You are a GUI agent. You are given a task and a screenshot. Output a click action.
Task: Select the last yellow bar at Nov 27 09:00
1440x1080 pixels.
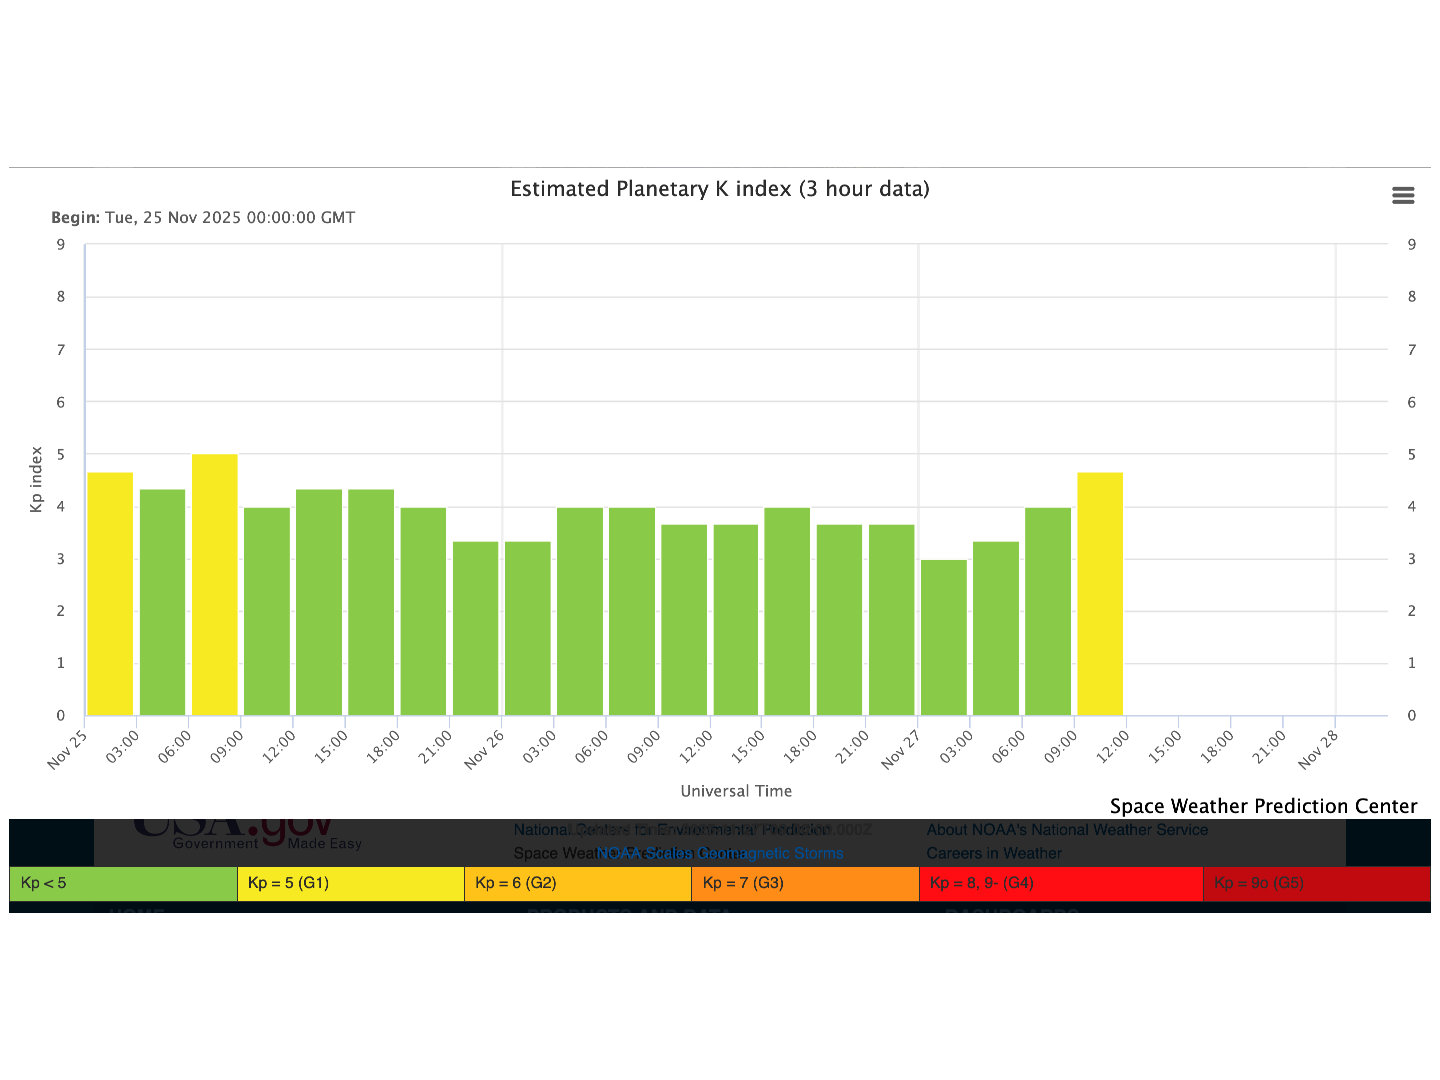[1100, 594]
